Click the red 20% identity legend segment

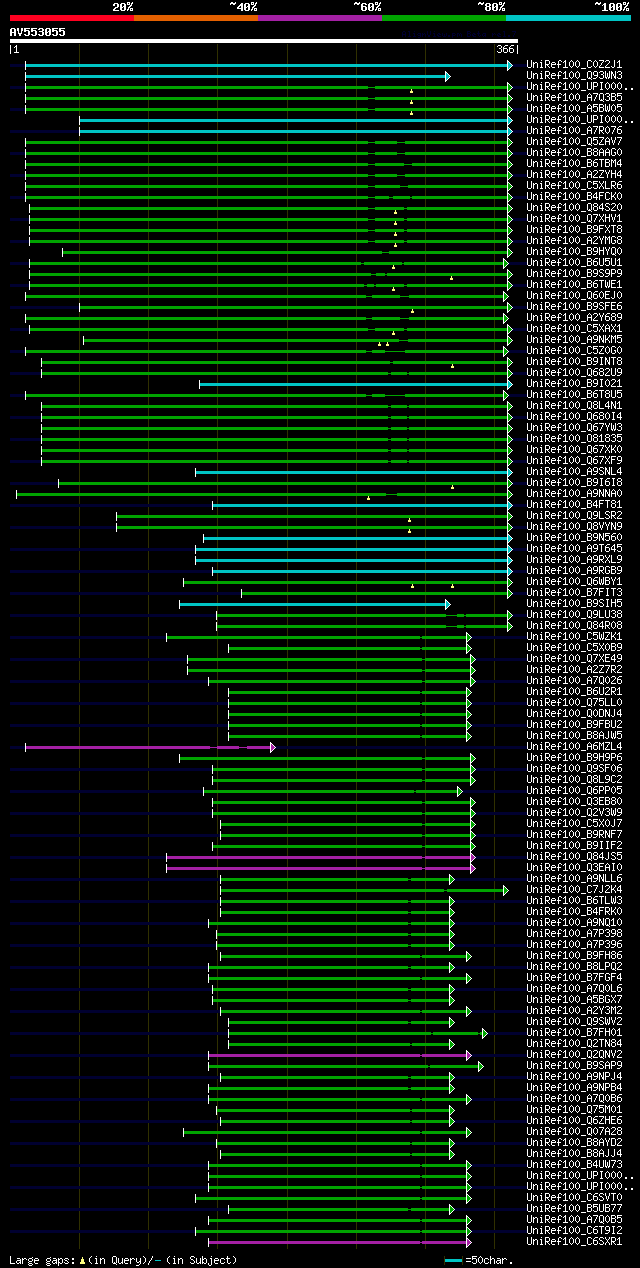tap(71, 18)
